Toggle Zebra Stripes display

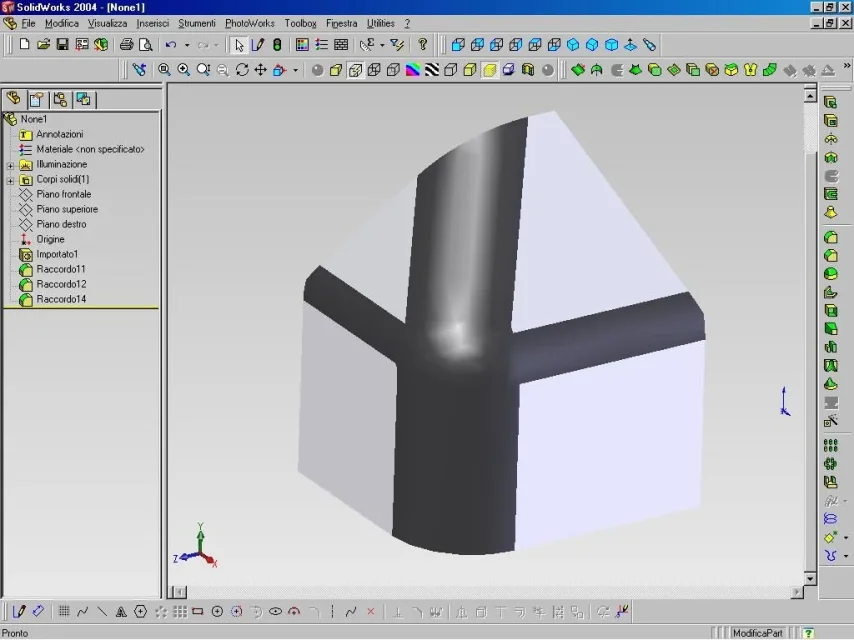[432, 70]
